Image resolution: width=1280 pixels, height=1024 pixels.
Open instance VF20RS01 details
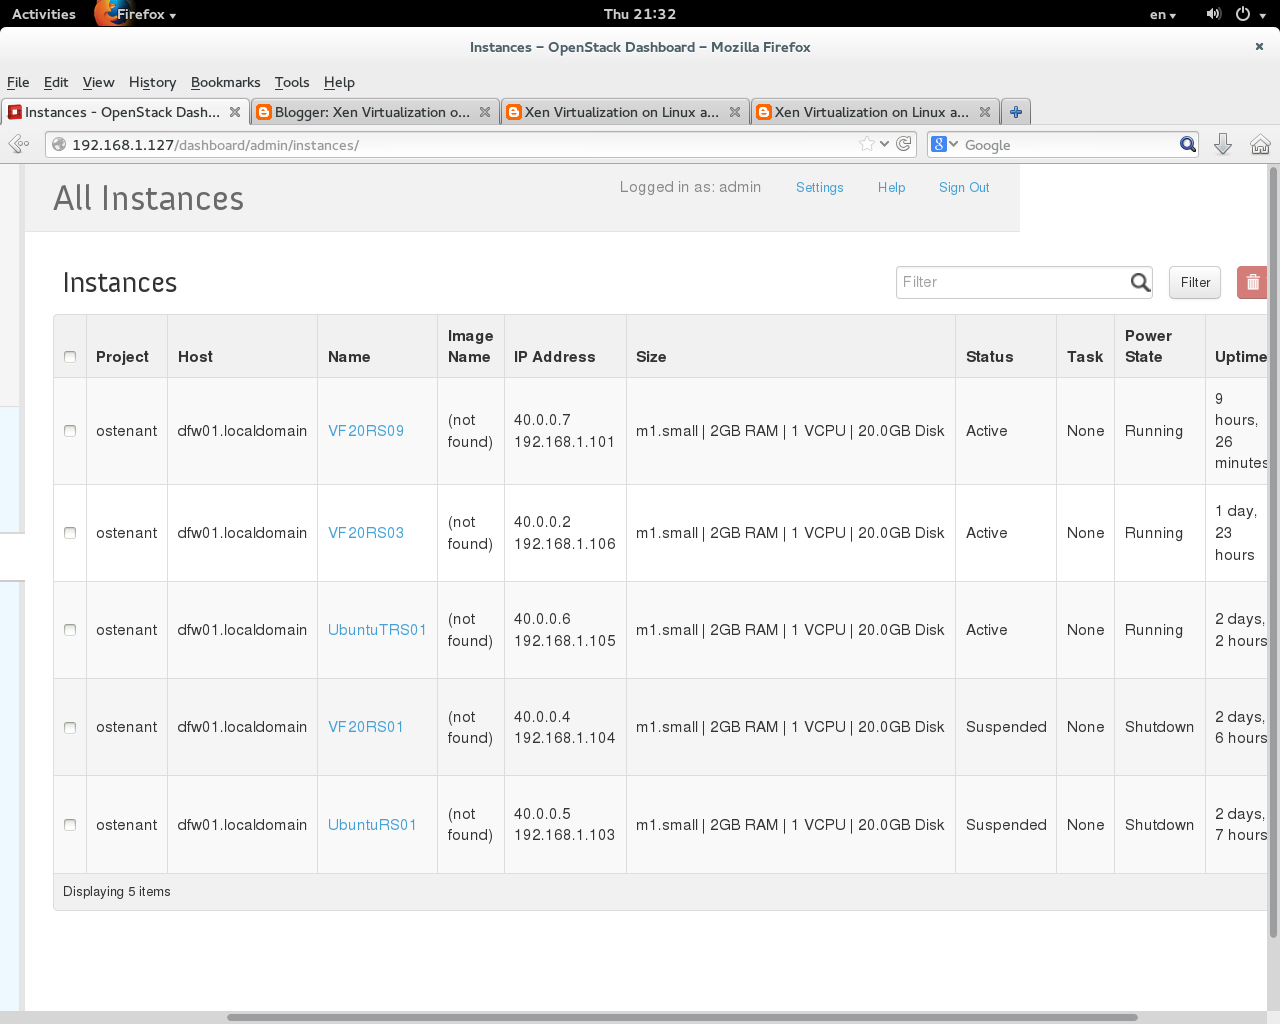(x=366, y=727)
